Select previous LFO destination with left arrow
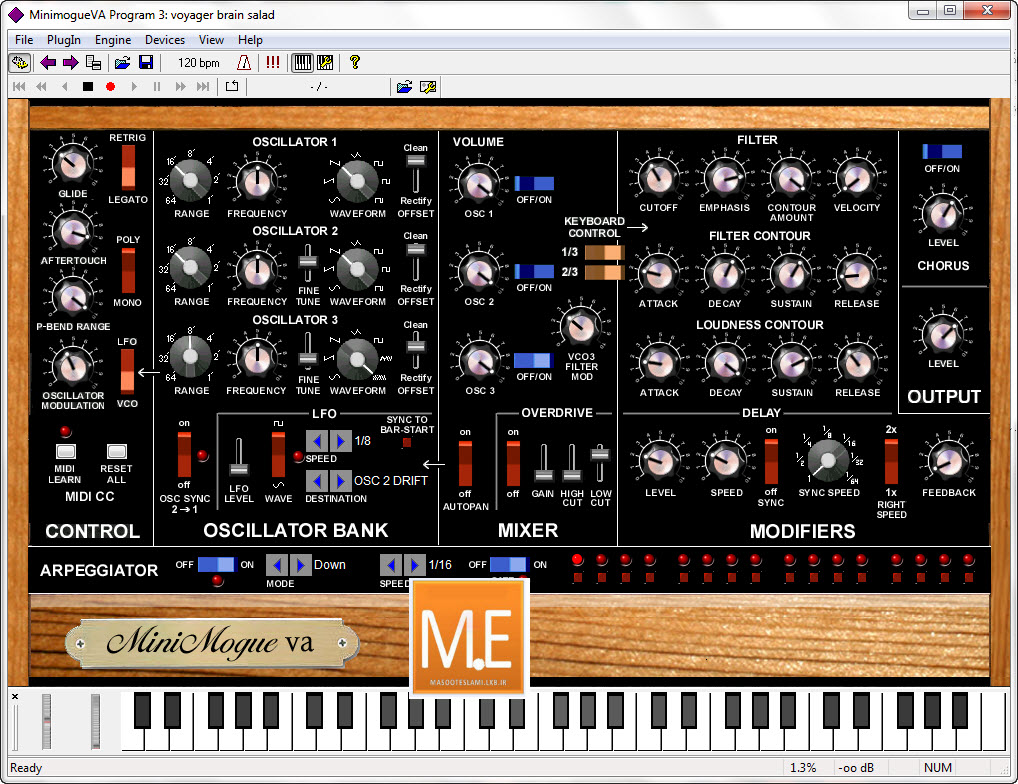1018x784 pixels. pos(317,481)
